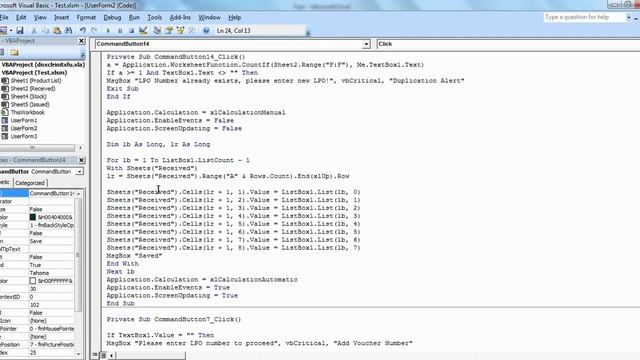Click the Procedure View button at bottom left
Image resolution: width=640 pixels, height=360 pixels.
click(x=94, y=355)
